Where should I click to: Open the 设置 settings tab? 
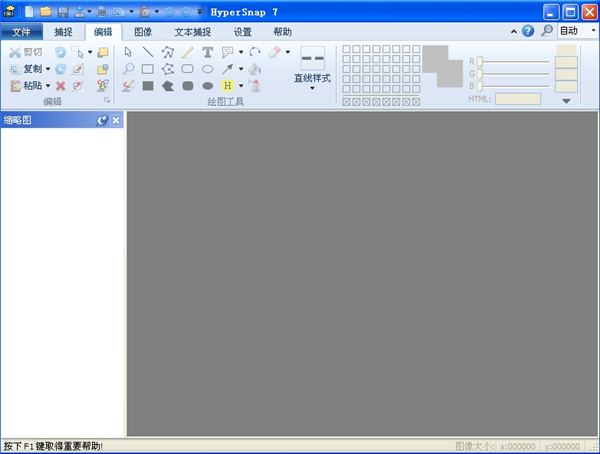pyautogui.click(x=242, y=31)
